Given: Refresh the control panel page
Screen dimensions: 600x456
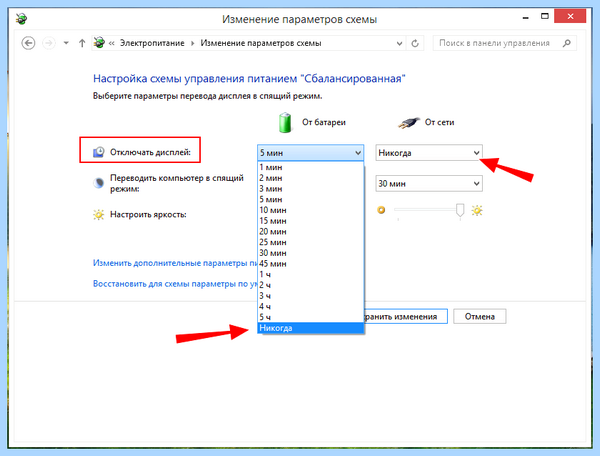Looking at the screenshot, I should (x=415, y=43).
